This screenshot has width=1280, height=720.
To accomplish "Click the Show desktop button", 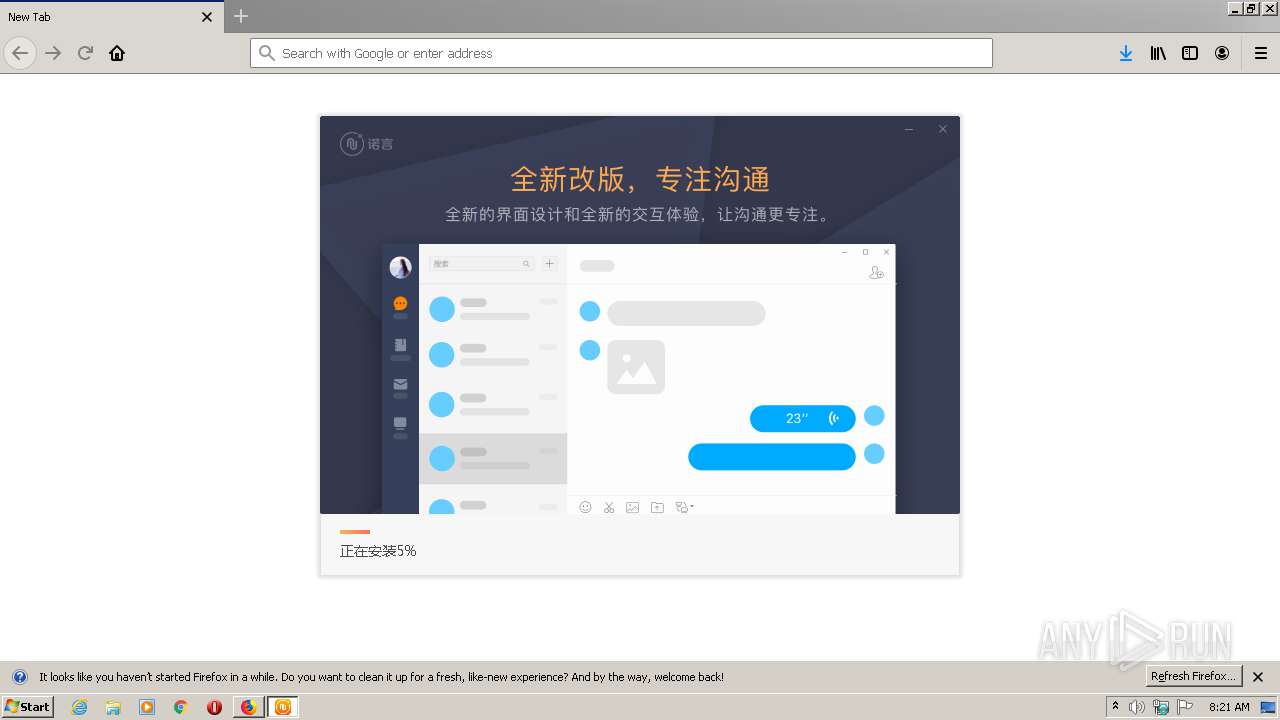I will tap(1269, 707).
